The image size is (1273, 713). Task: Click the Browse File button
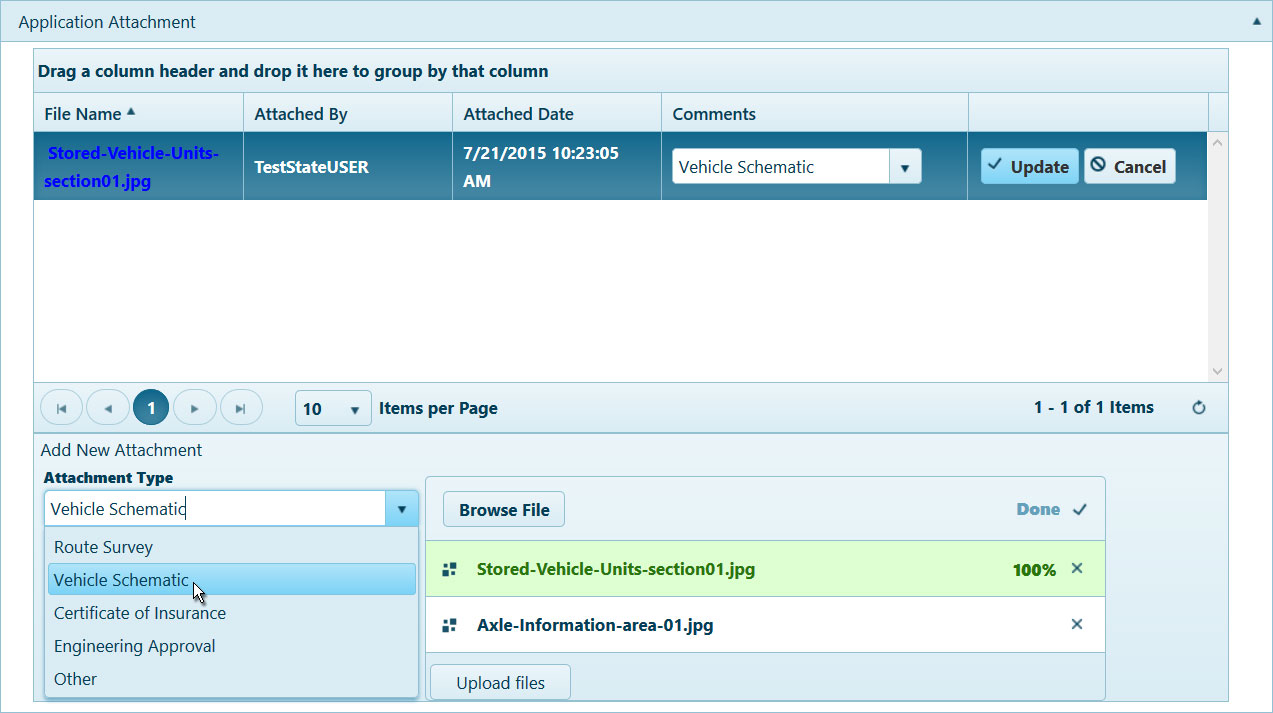504,510
